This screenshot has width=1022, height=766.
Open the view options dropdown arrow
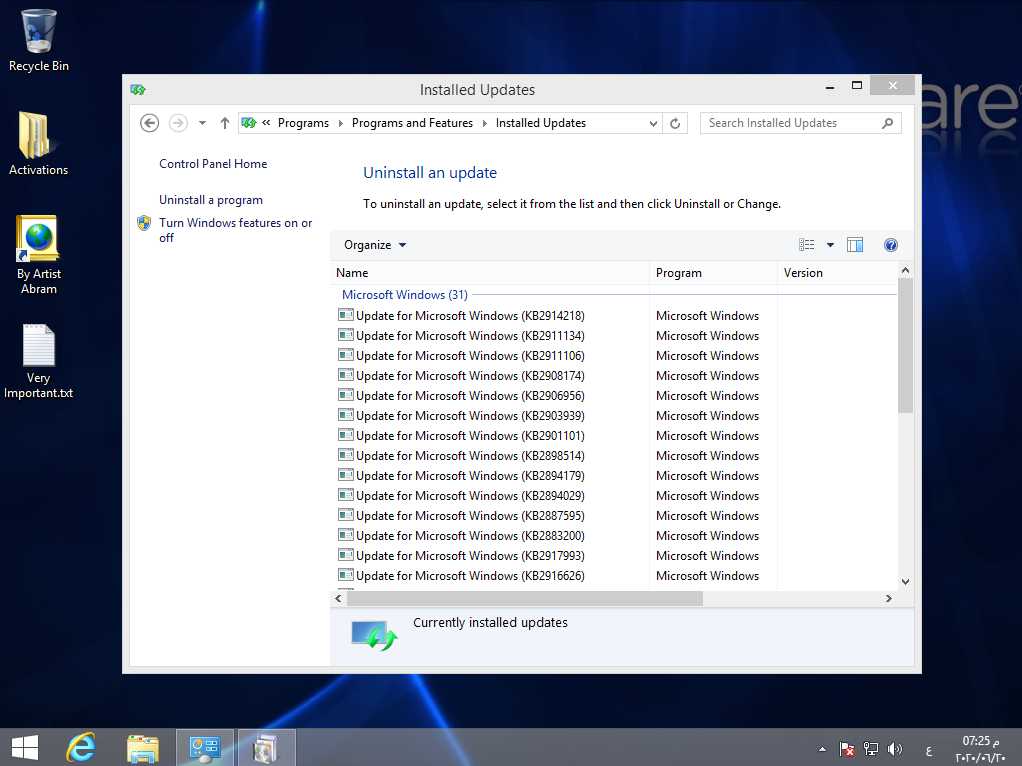coord(830,245)
